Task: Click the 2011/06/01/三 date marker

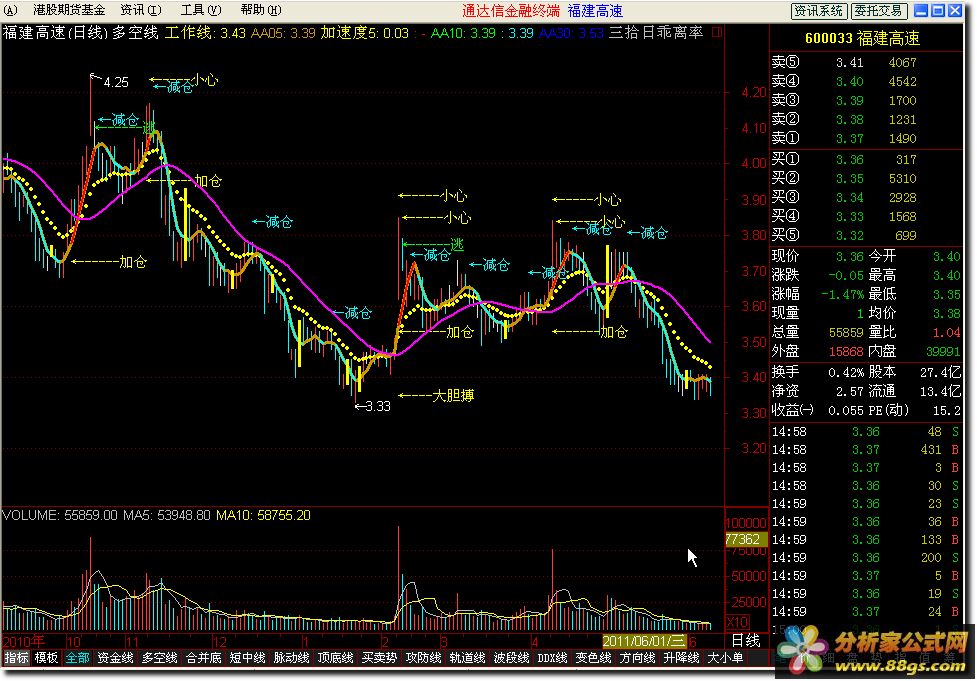Action: tap(644, 641)
